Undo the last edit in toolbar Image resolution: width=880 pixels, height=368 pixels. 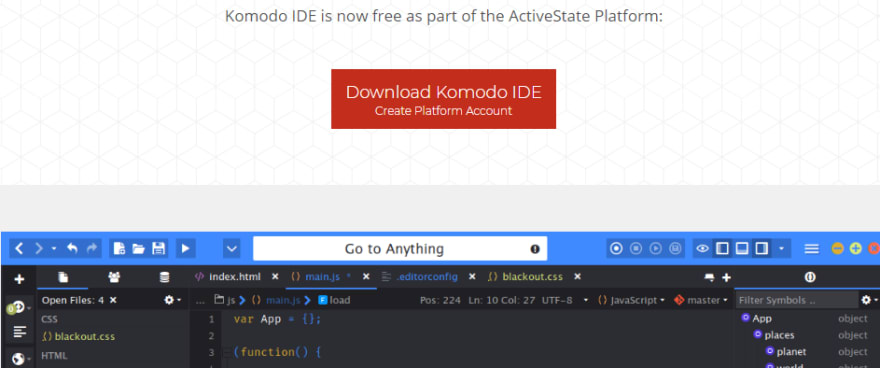click(72, 249)
